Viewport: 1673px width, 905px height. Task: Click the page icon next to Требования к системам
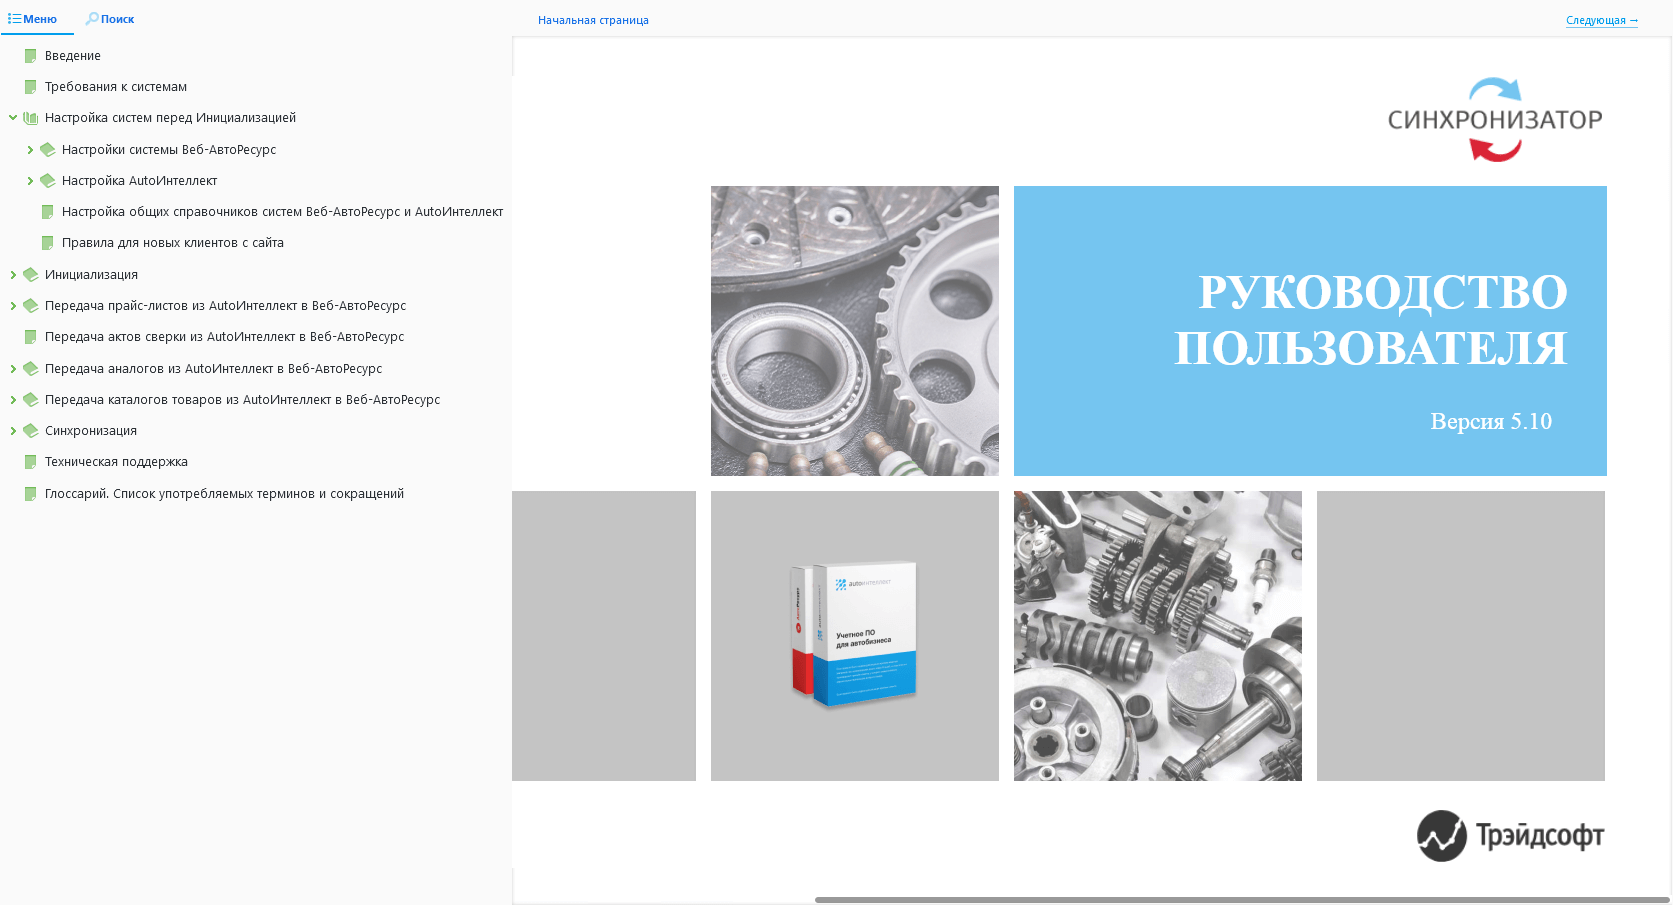(x=31, y=87)
